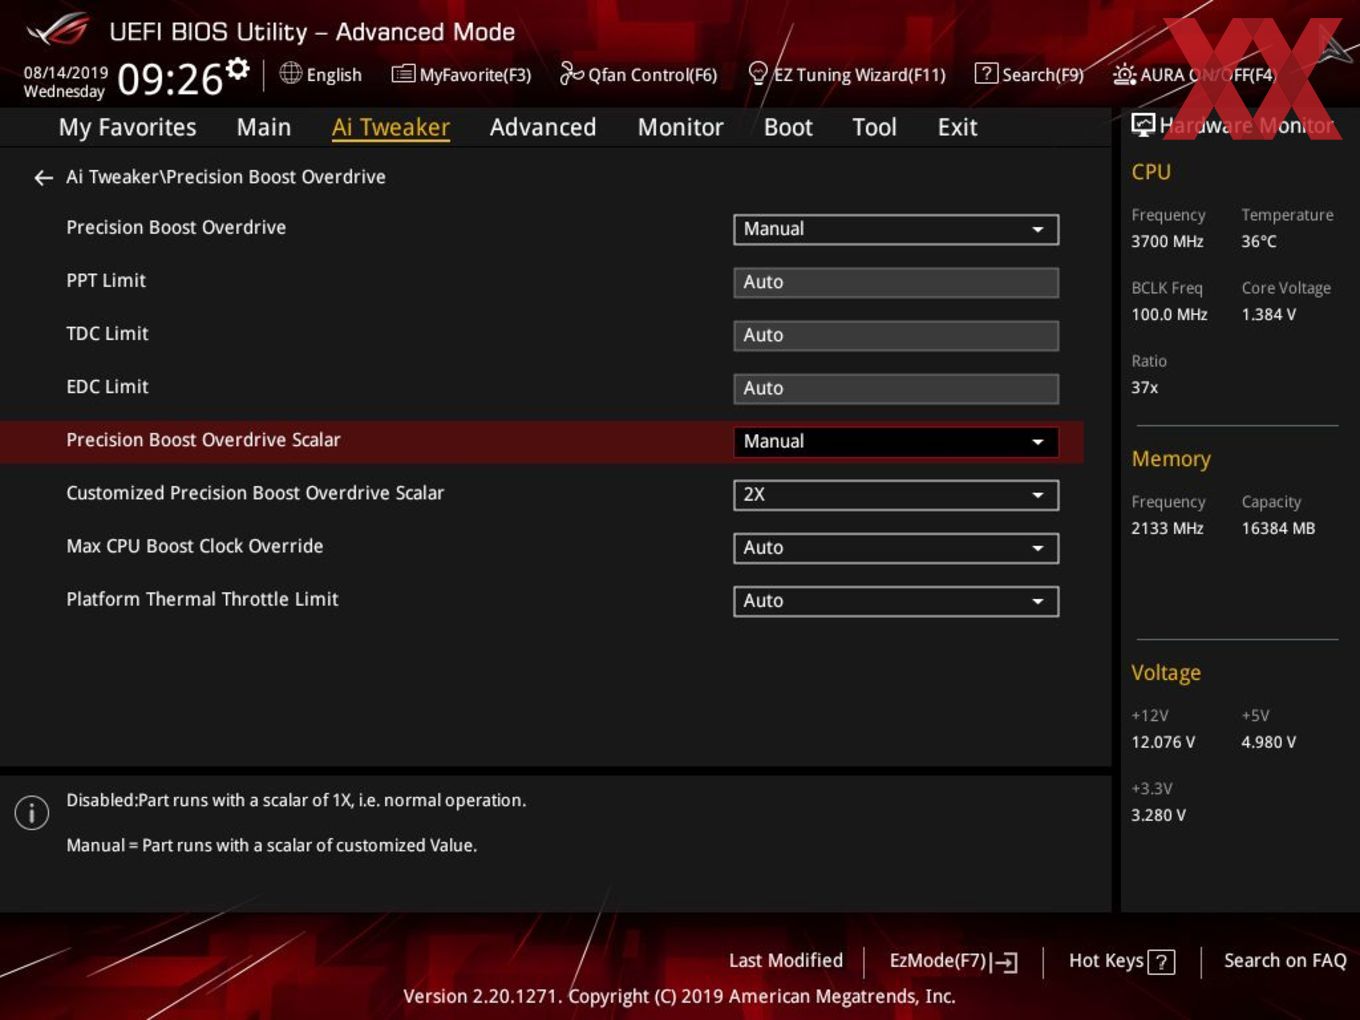Click the globe language icon
Screen dimensions: 1360x1020
click(290, 73)
